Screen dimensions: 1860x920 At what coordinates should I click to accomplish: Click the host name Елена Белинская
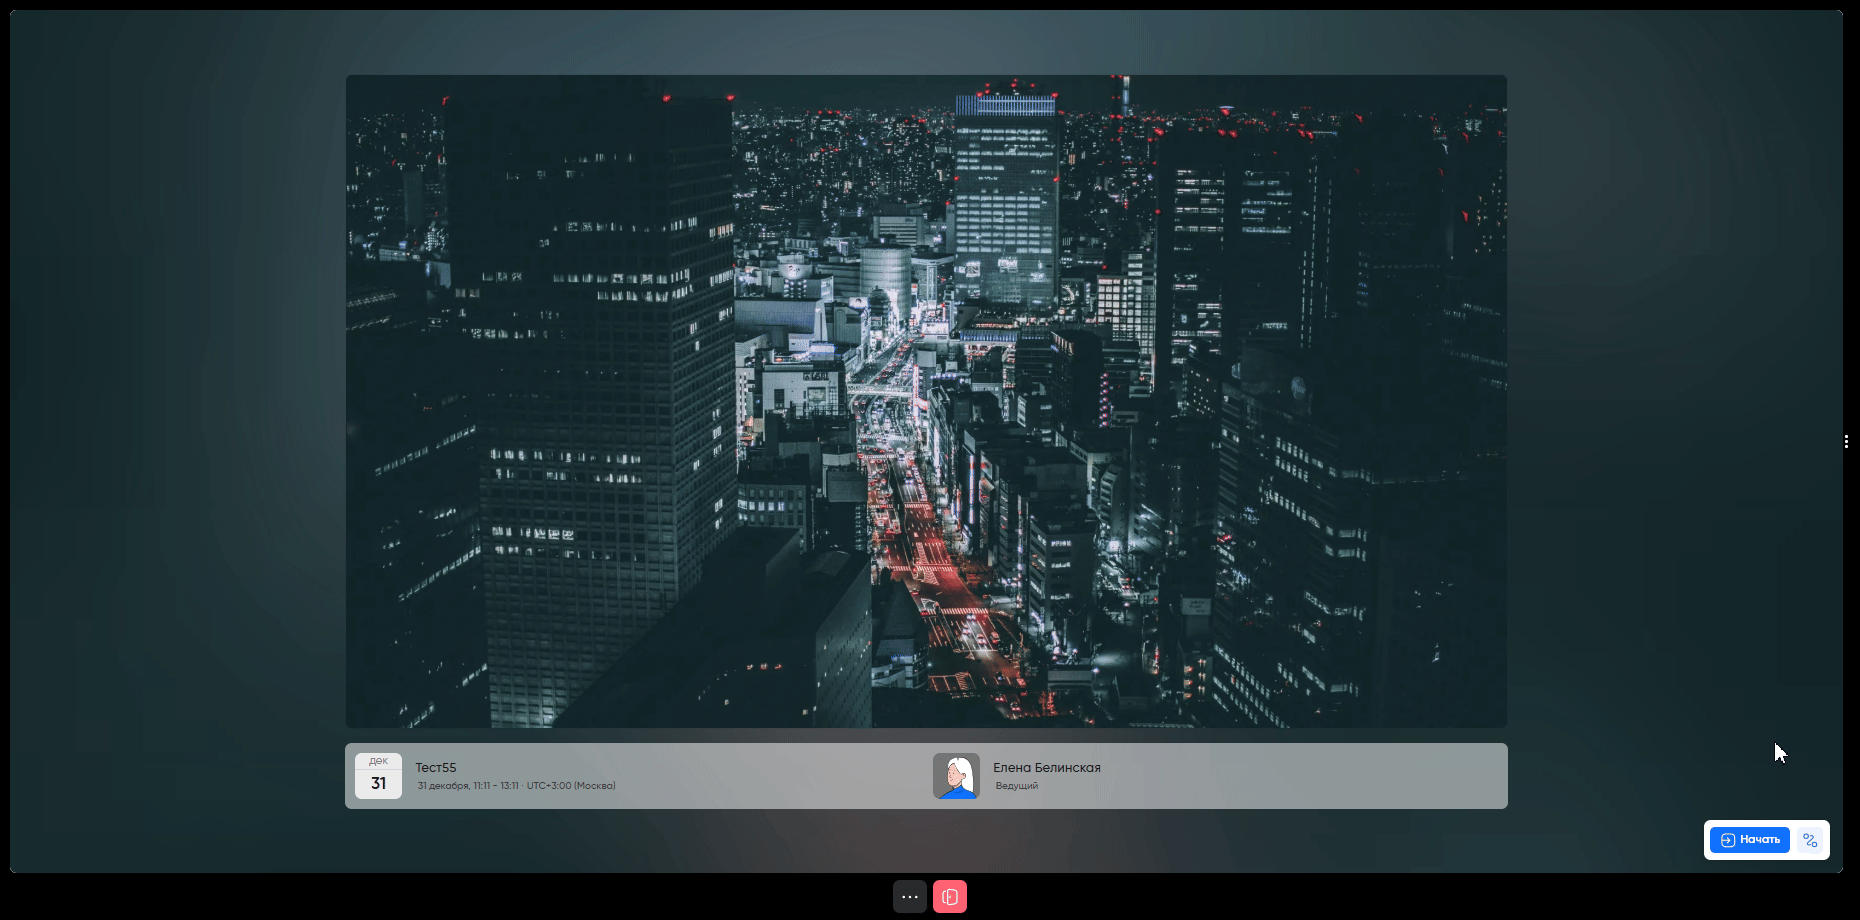click(1047, 768)
